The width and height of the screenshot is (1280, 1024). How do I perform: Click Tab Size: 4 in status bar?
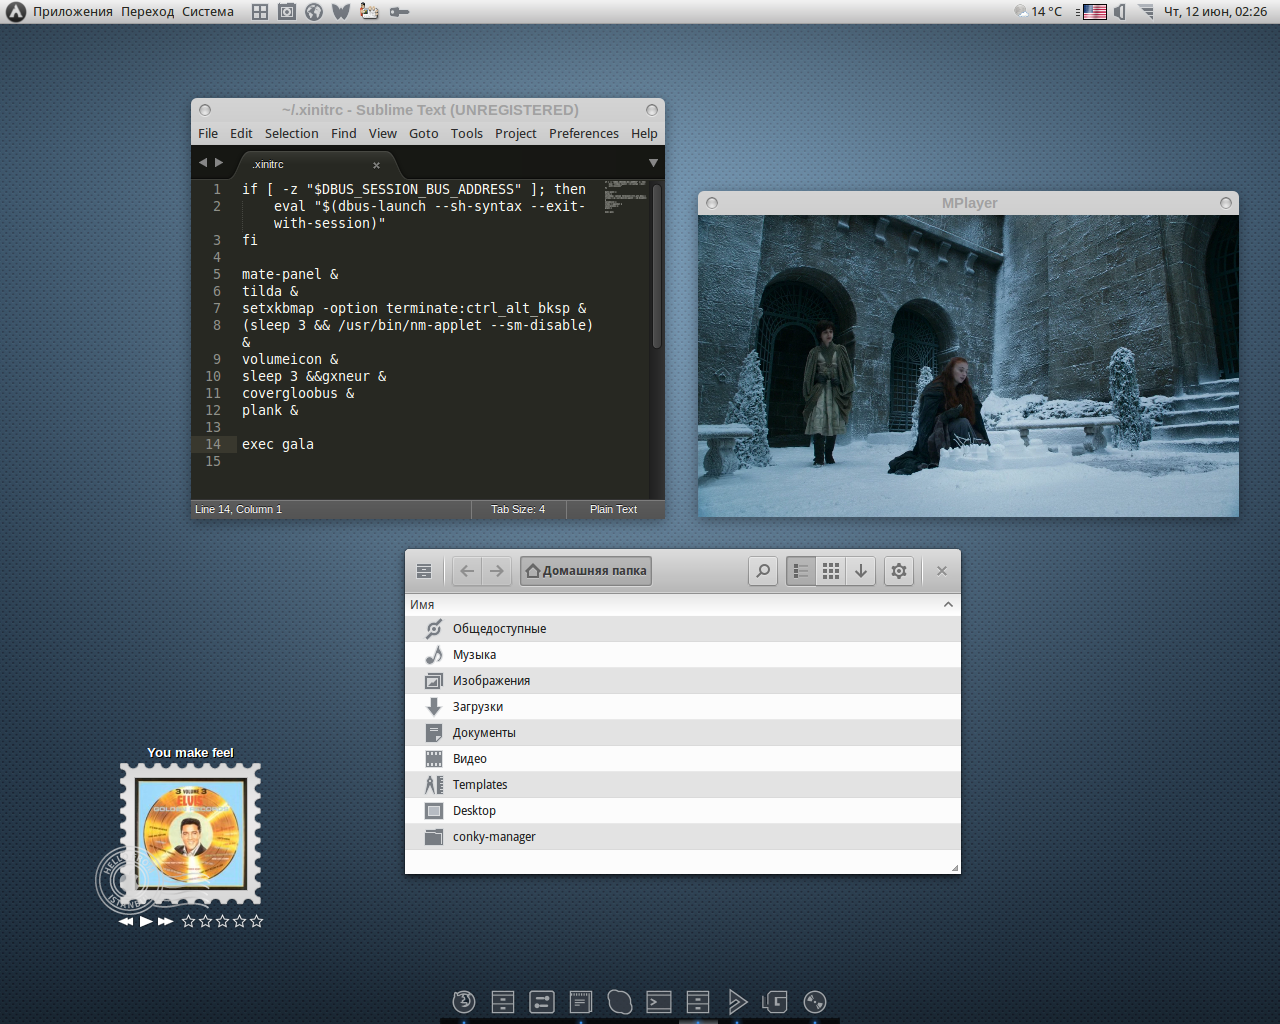(518, 509)
